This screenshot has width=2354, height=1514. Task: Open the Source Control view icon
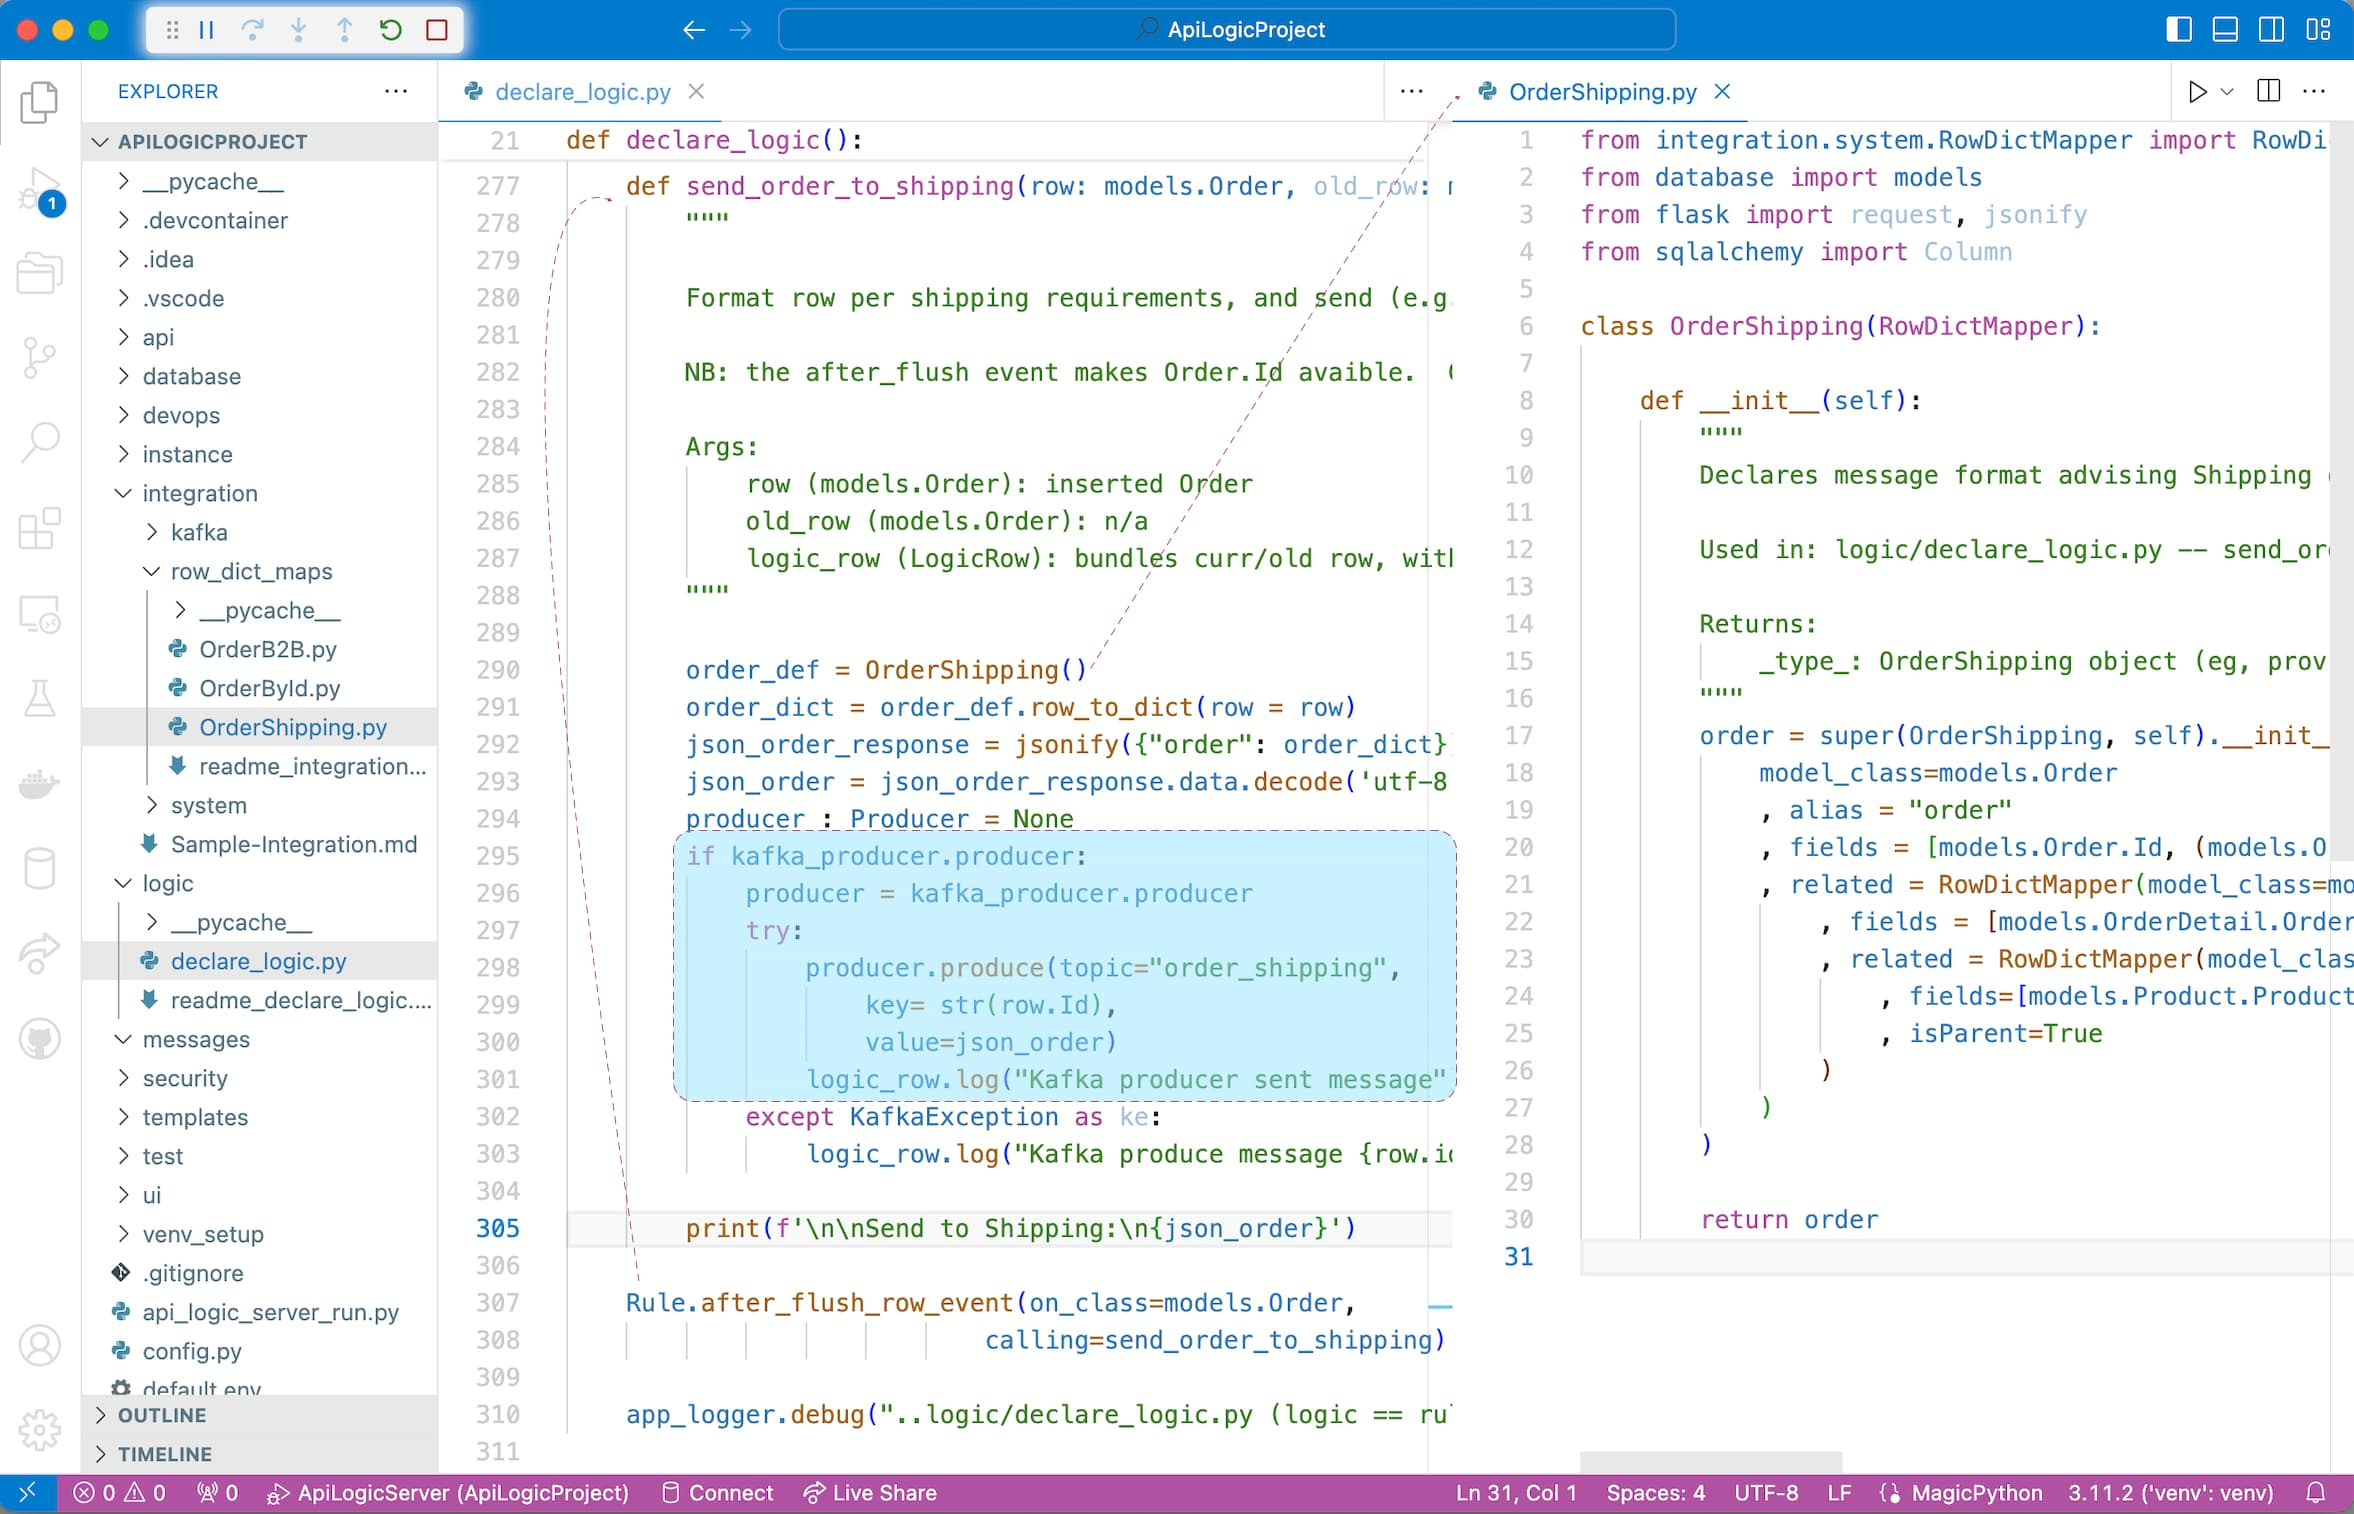40,357
